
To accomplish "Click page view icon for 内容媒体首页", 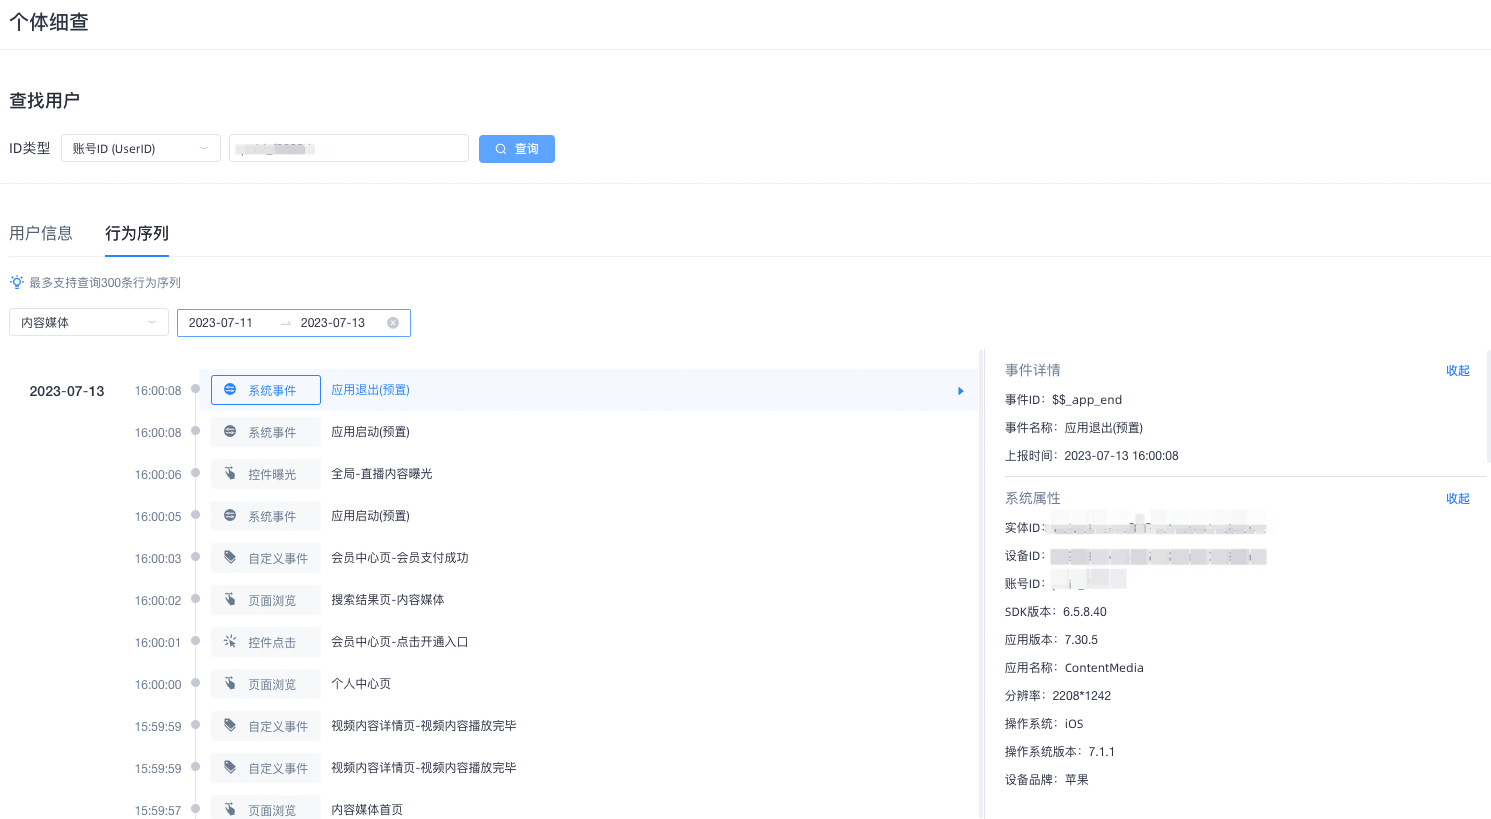I will 230,809.
